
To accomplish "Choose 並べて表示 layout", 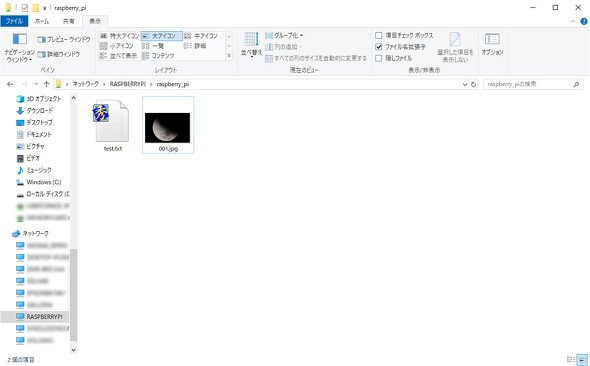I will tap(119, 56).
